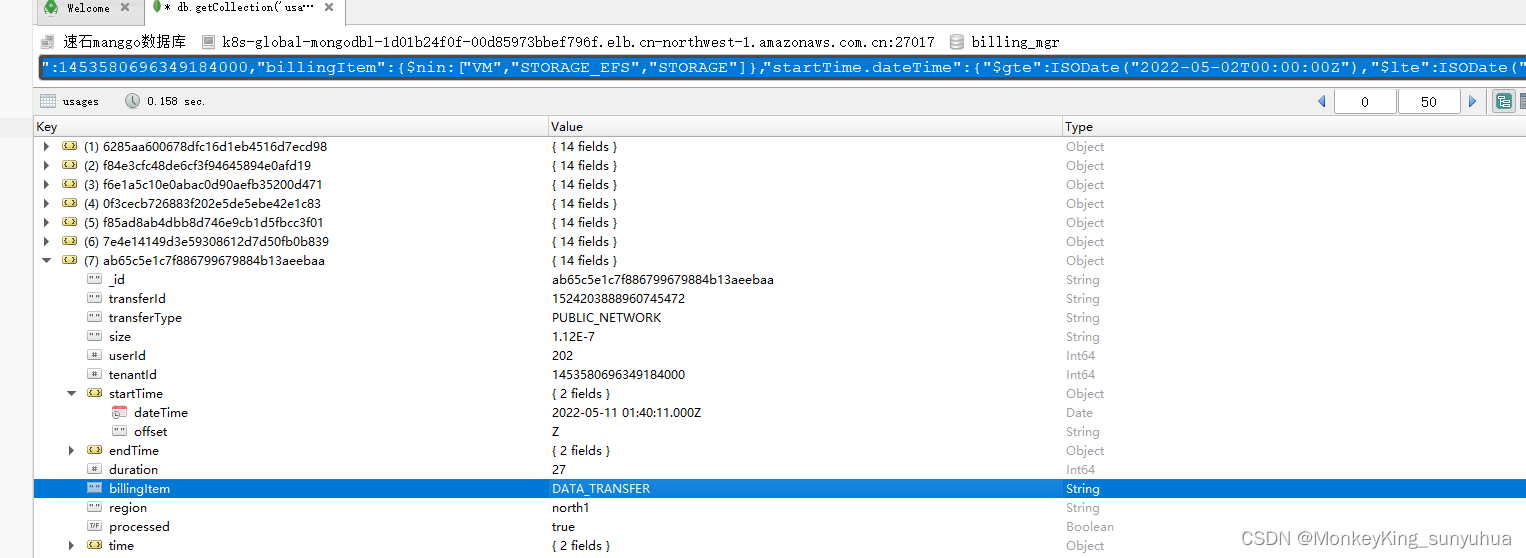
Task: Click the 速石manggo数据库 server connection icon
Action: (47, 42)
